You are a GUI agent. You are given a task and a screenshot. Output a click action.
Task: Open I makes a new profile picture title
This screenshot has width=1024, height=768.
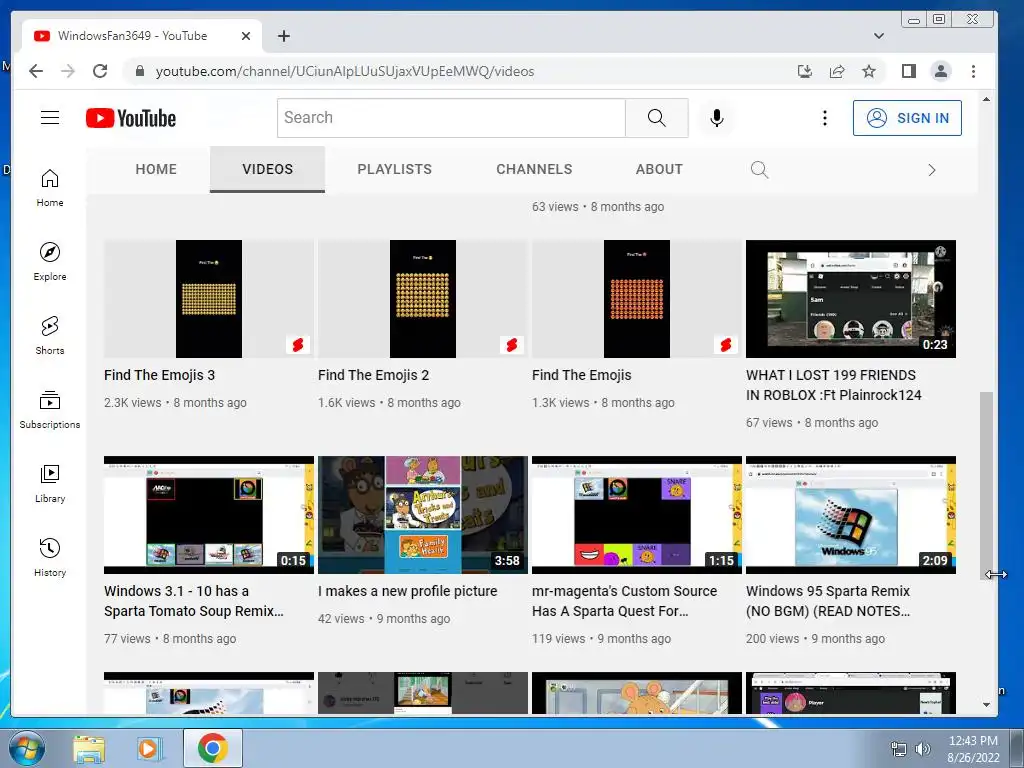[408, 591]
